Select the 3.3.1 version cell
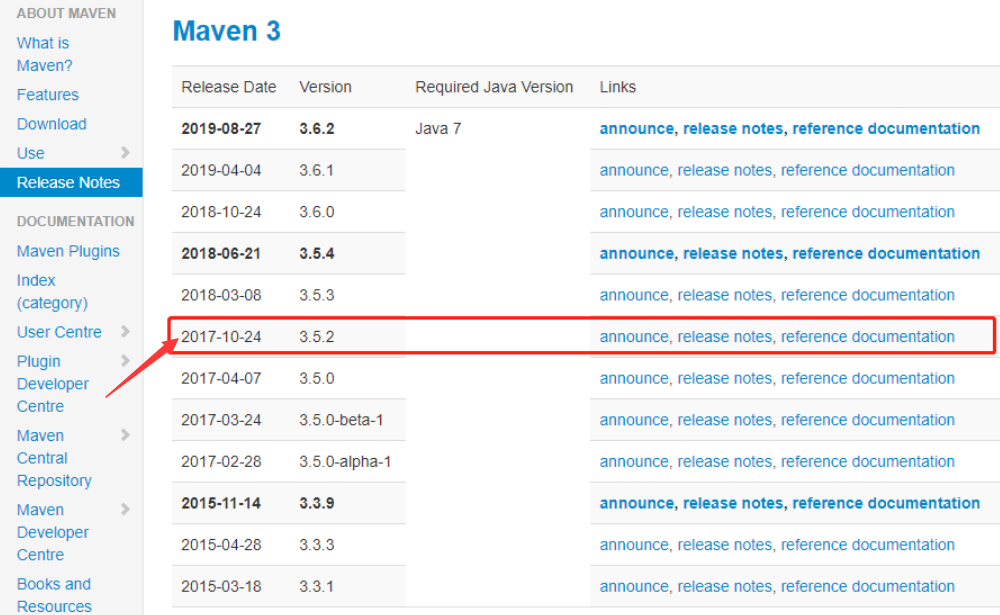Image resolution: width=1000 pixels, height=615 pixels. point(316,586)
